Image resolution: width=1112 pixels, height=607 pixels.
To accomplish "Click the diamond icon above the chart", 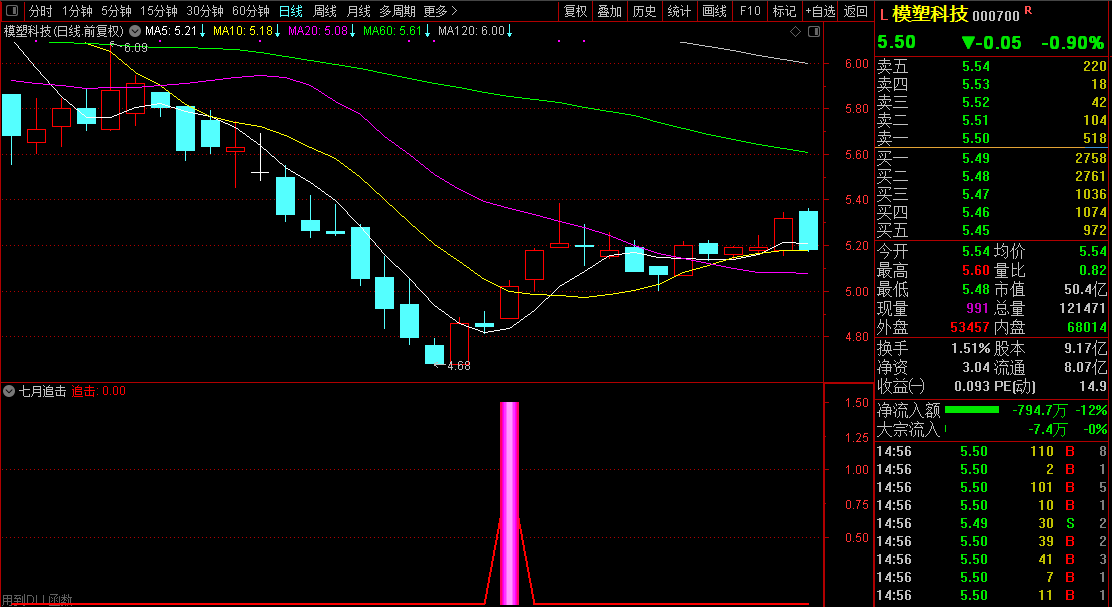I will point(795,32).
